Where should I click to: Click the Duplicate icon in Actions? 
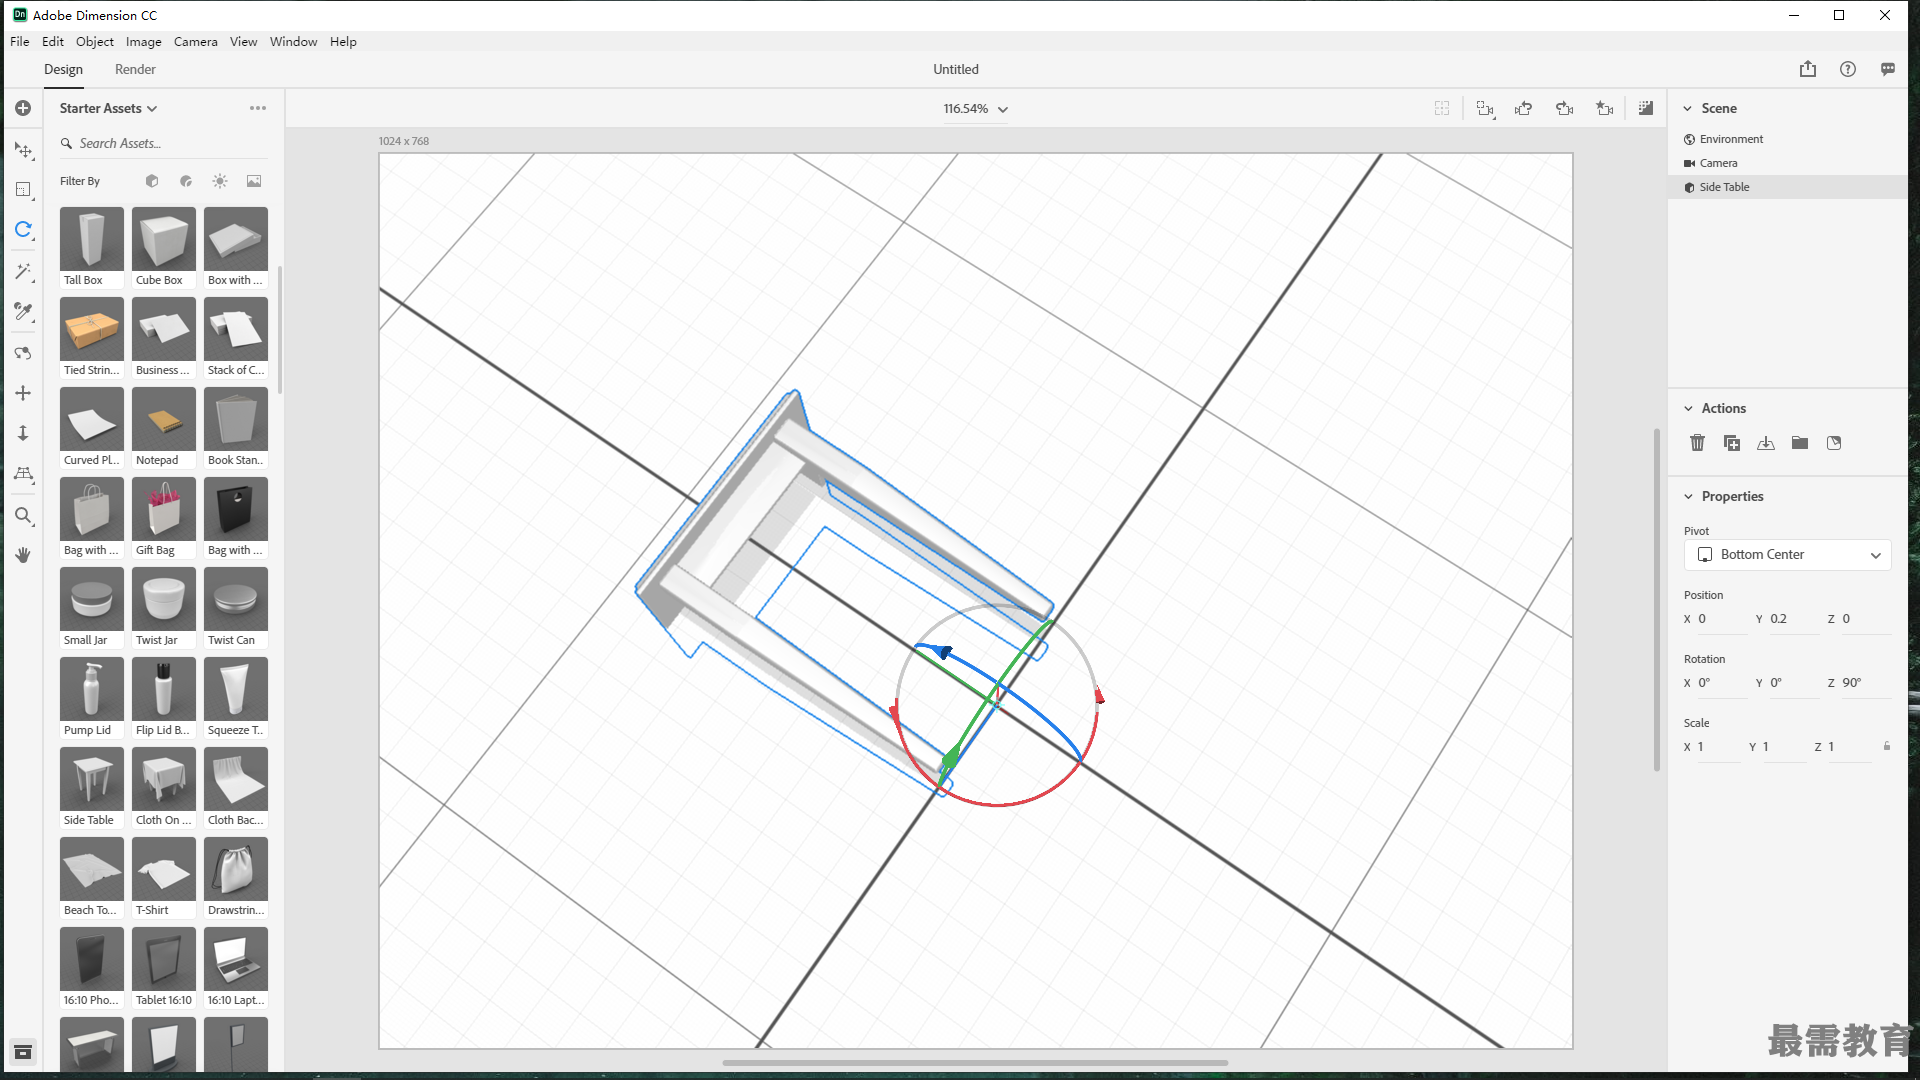(x=1732, y=443)
